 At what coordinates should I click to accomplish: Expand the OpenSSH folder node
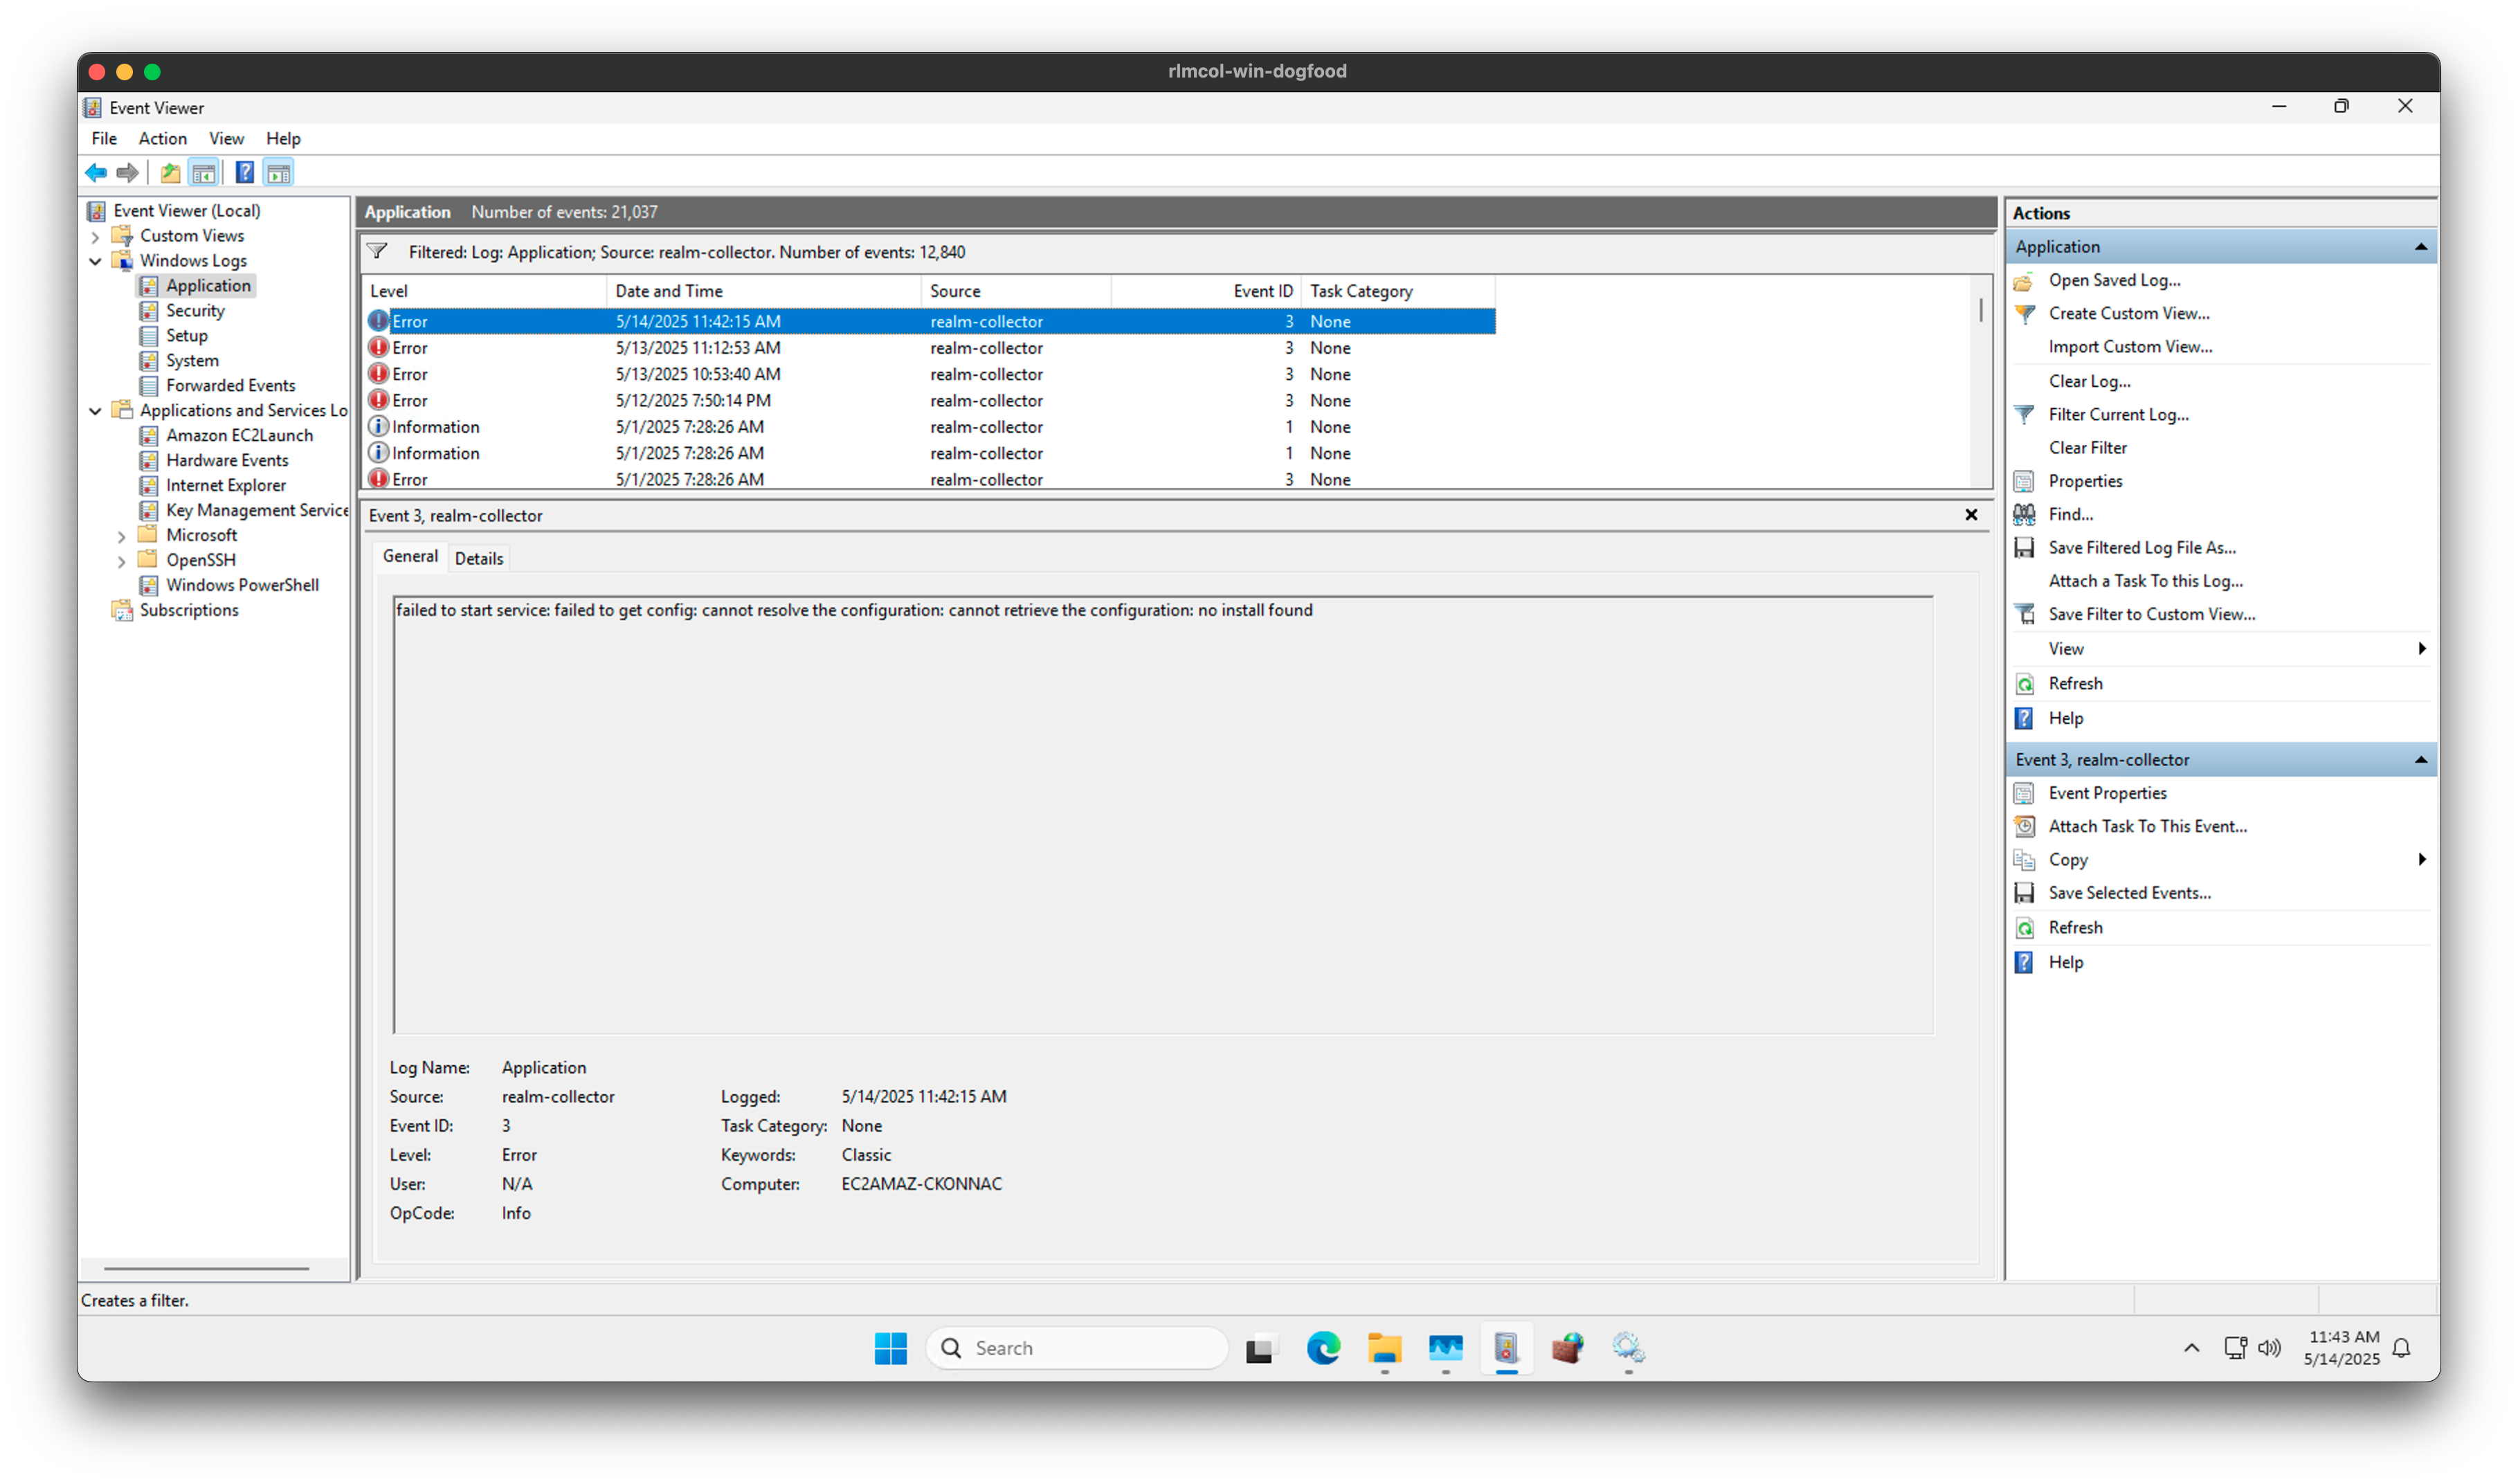pyautogui.click(x=122, y=561)
